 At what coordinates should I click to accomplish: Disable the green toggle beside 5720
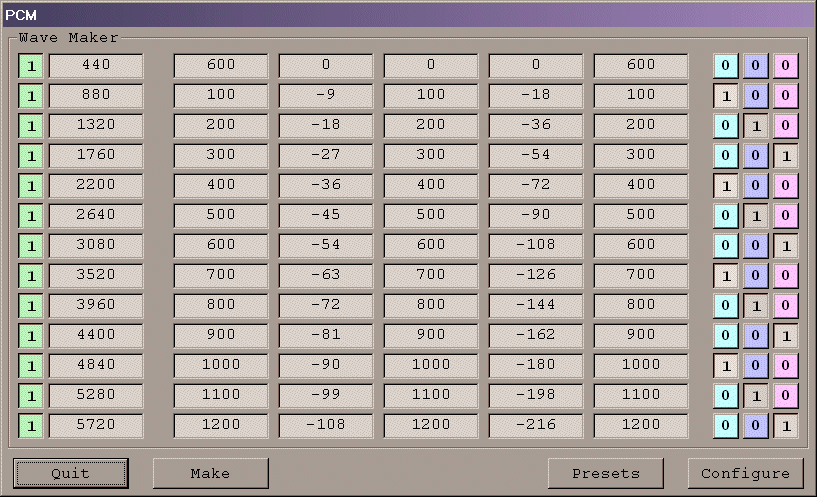tap(31, 426)
